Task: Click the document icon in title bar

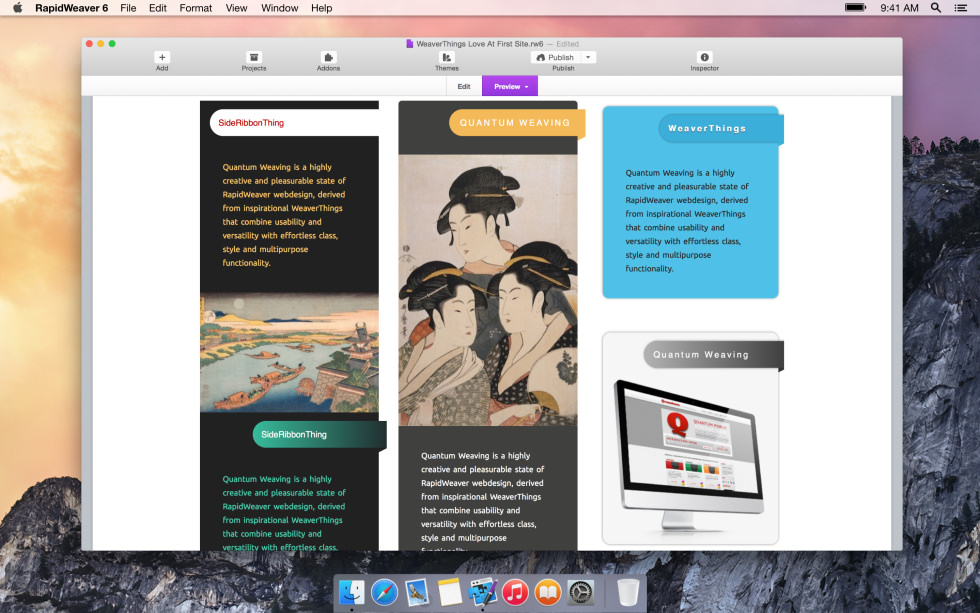Action: 409,44
